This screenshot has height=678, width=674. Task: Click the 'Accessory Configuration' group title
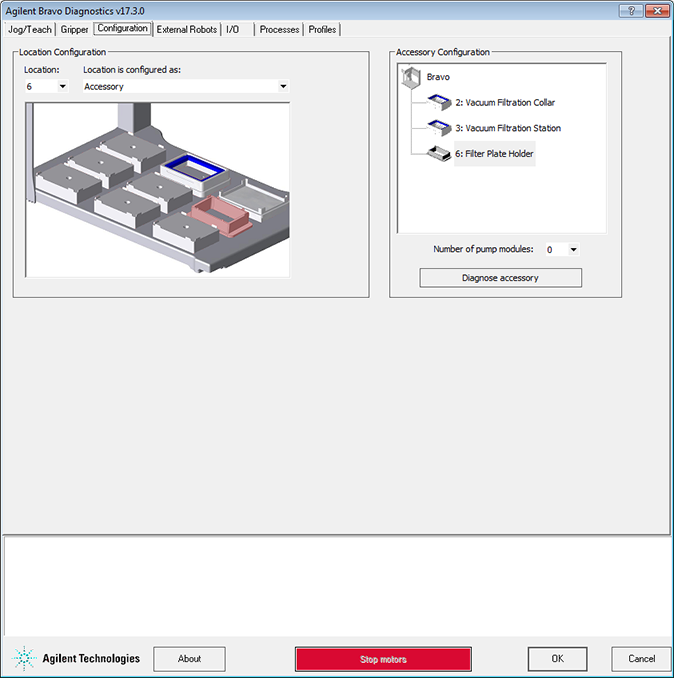(443, 52)
